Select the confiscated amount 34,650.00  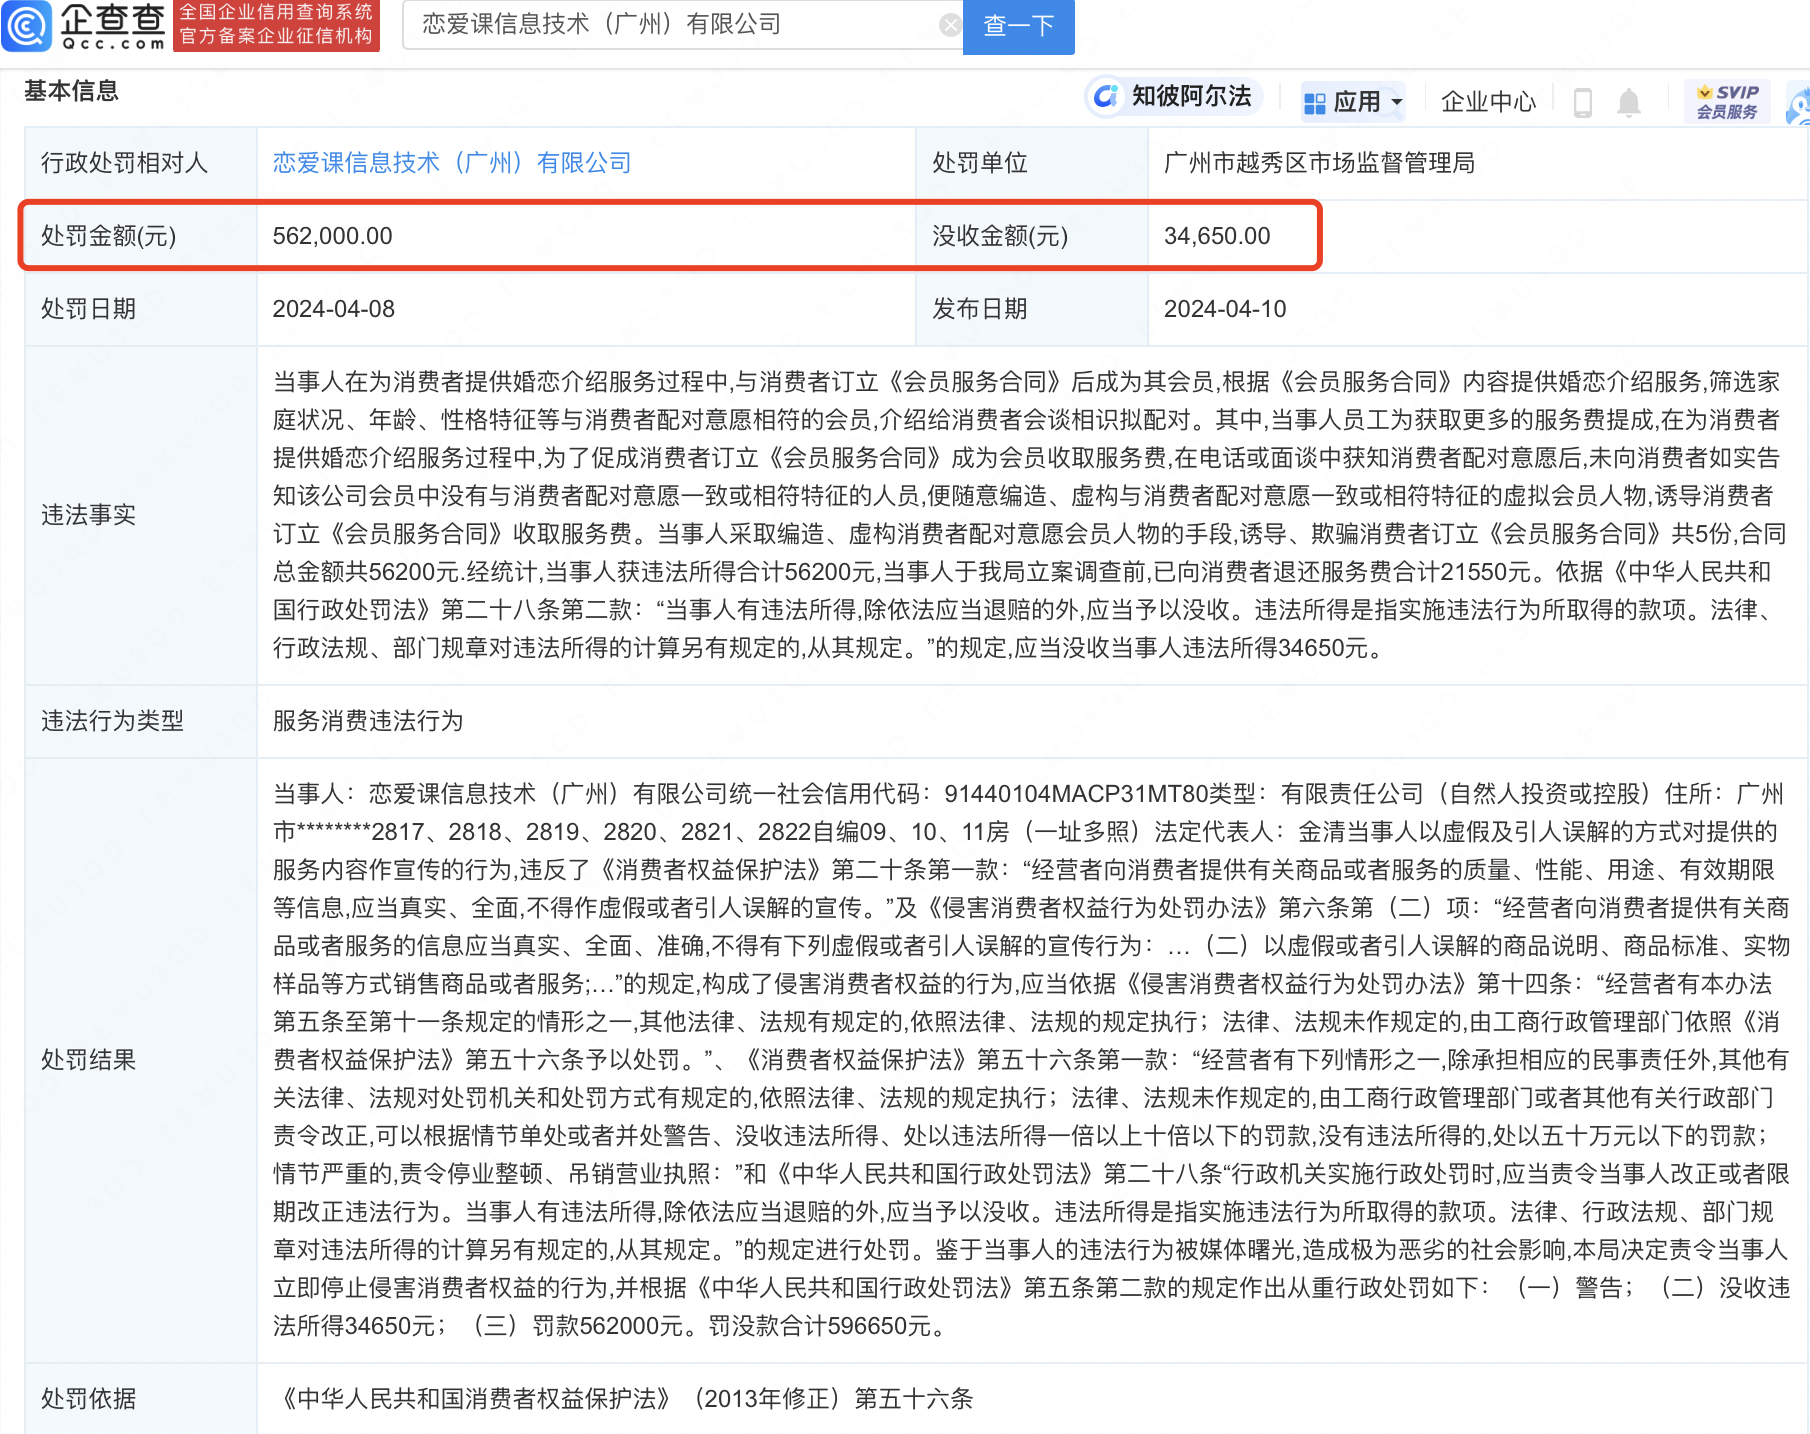[x=1217, y=236]
